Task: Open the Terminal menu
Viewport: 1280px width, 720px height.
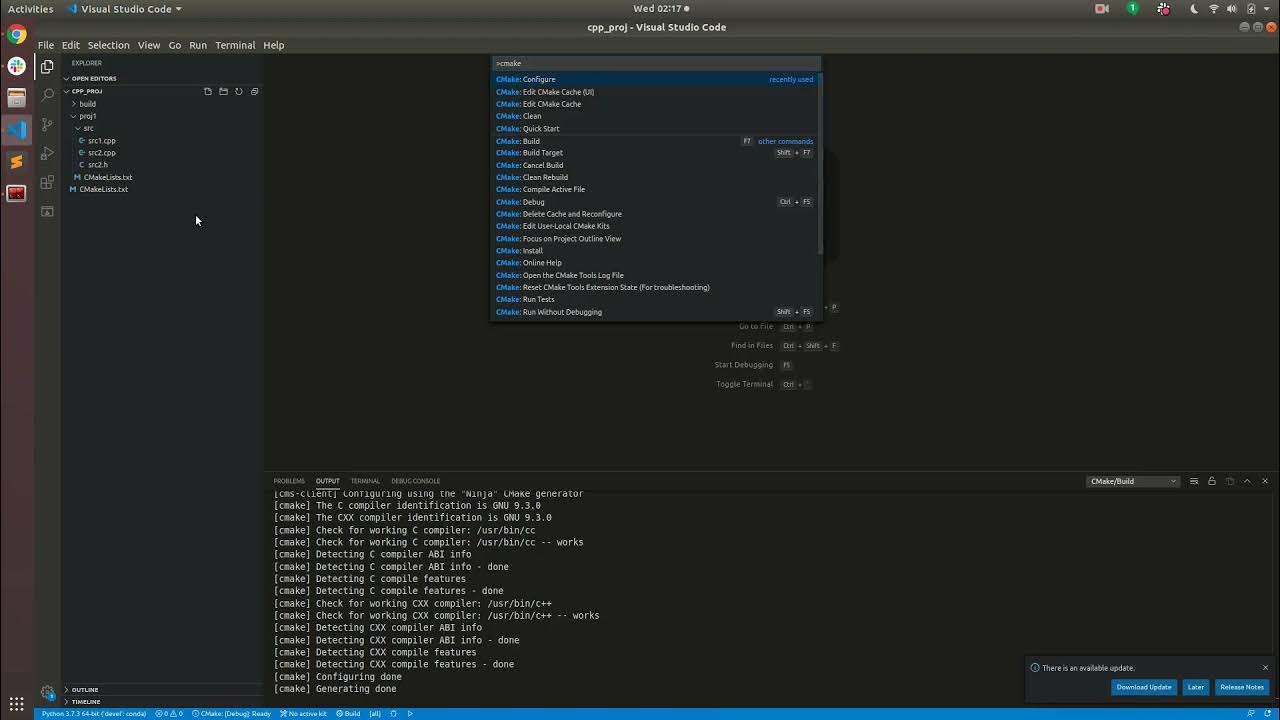Action: [x=235, y=45]
